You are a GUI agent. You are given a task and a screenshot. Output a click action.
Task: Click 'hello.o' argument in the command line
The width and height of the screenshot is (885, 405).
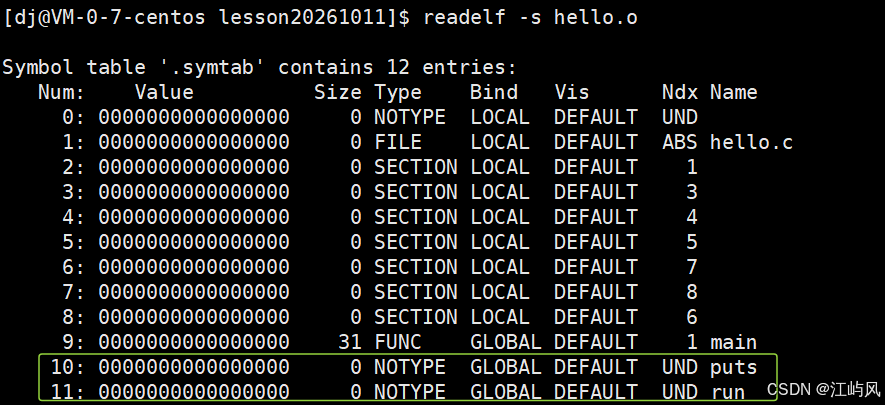pyautogui.click(x=596, y=17)
